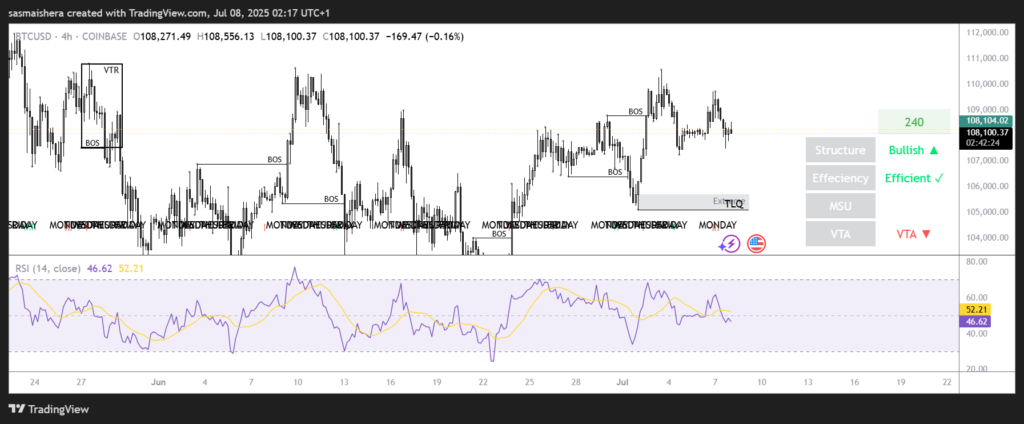This screenshot has width=1024, height=424.
Task: Click the Efficient ✓ status value
Action: 914,178
